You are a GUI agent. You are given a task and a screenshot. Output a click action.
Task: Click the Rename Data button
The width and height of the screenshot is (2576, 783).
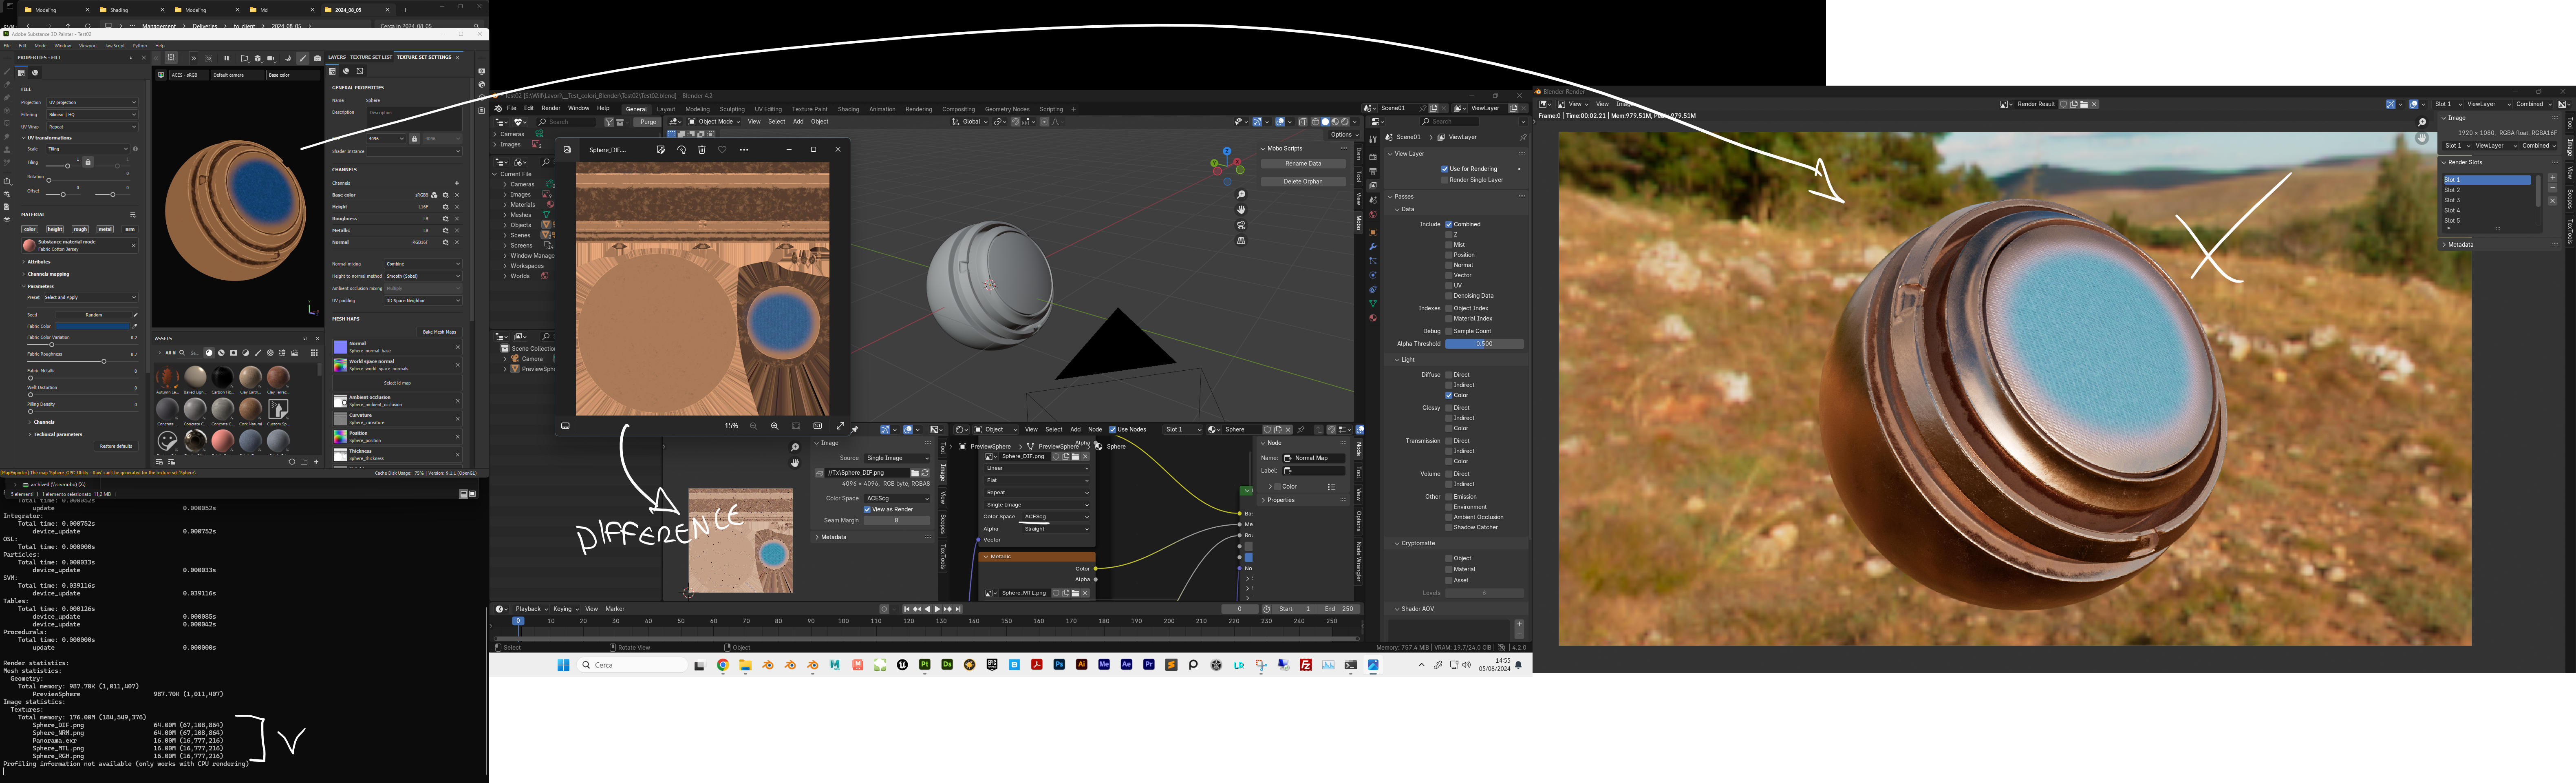[x=1303, y=163]
